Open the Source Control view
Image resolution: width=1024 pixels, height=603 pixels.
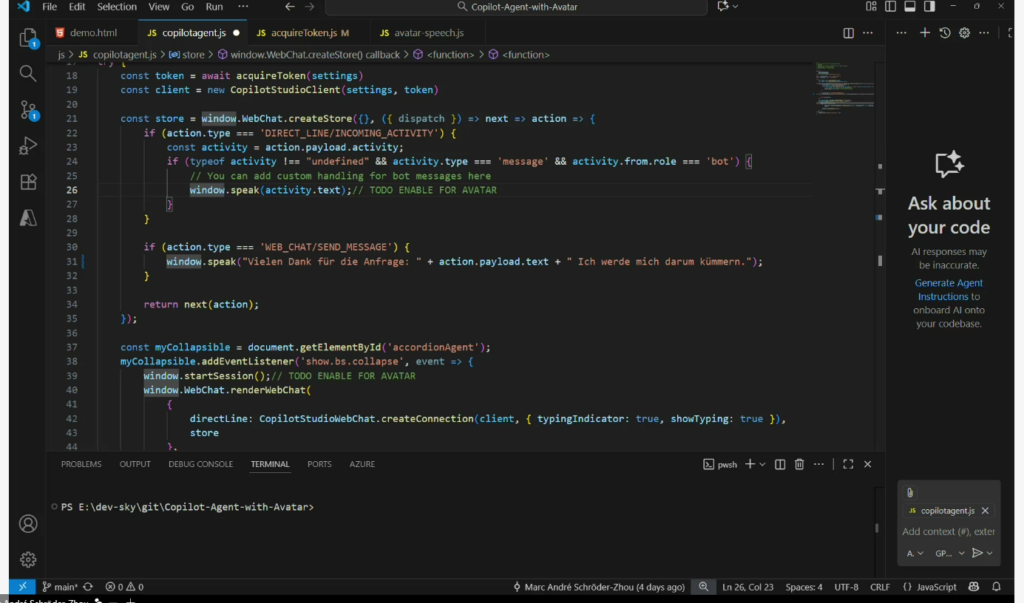28,110
